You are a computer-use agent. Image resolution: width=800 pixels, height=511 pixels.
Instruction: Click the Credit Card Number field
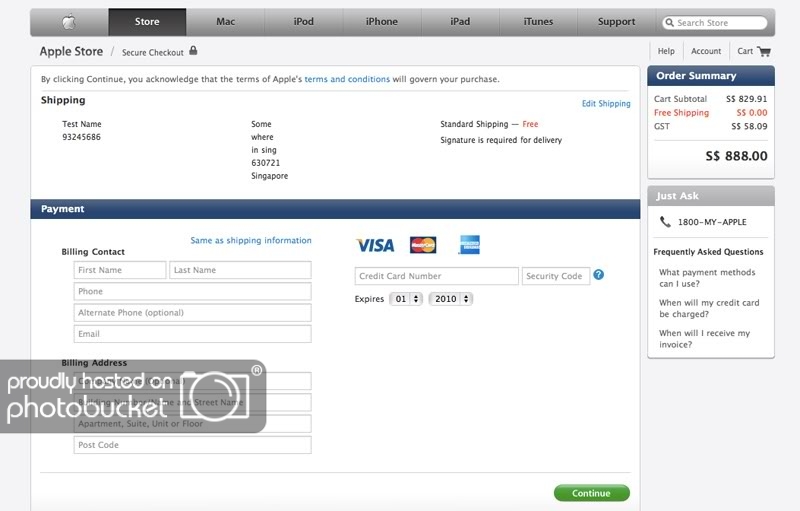pyautogui.click(x=437, y=276)
